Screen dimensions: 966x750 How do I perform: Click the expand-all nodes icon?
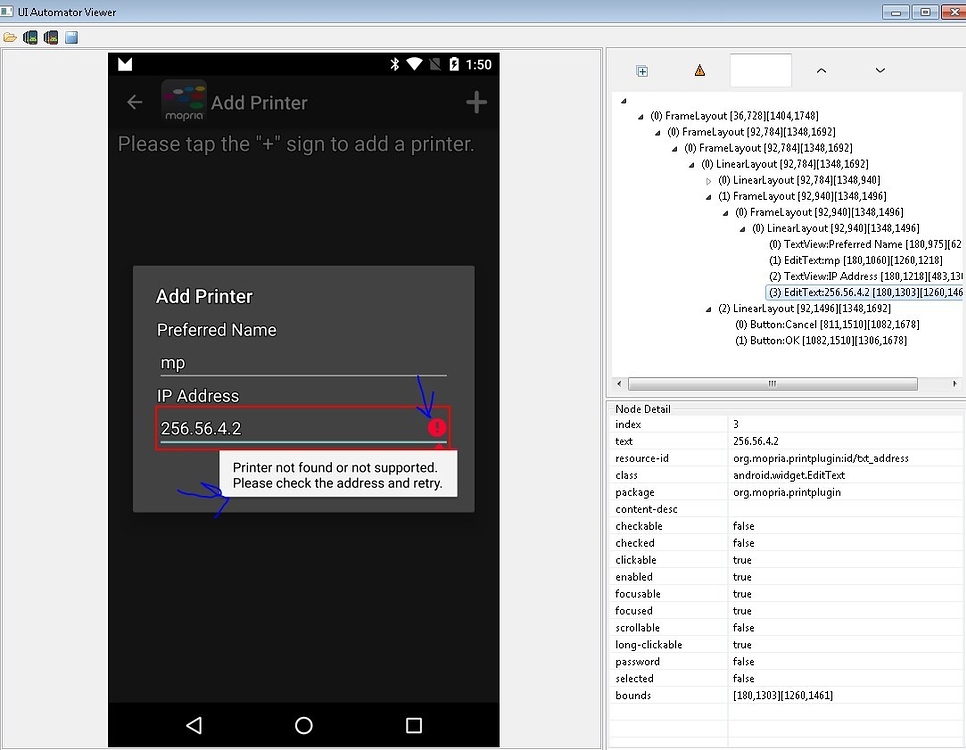point(641,70)
